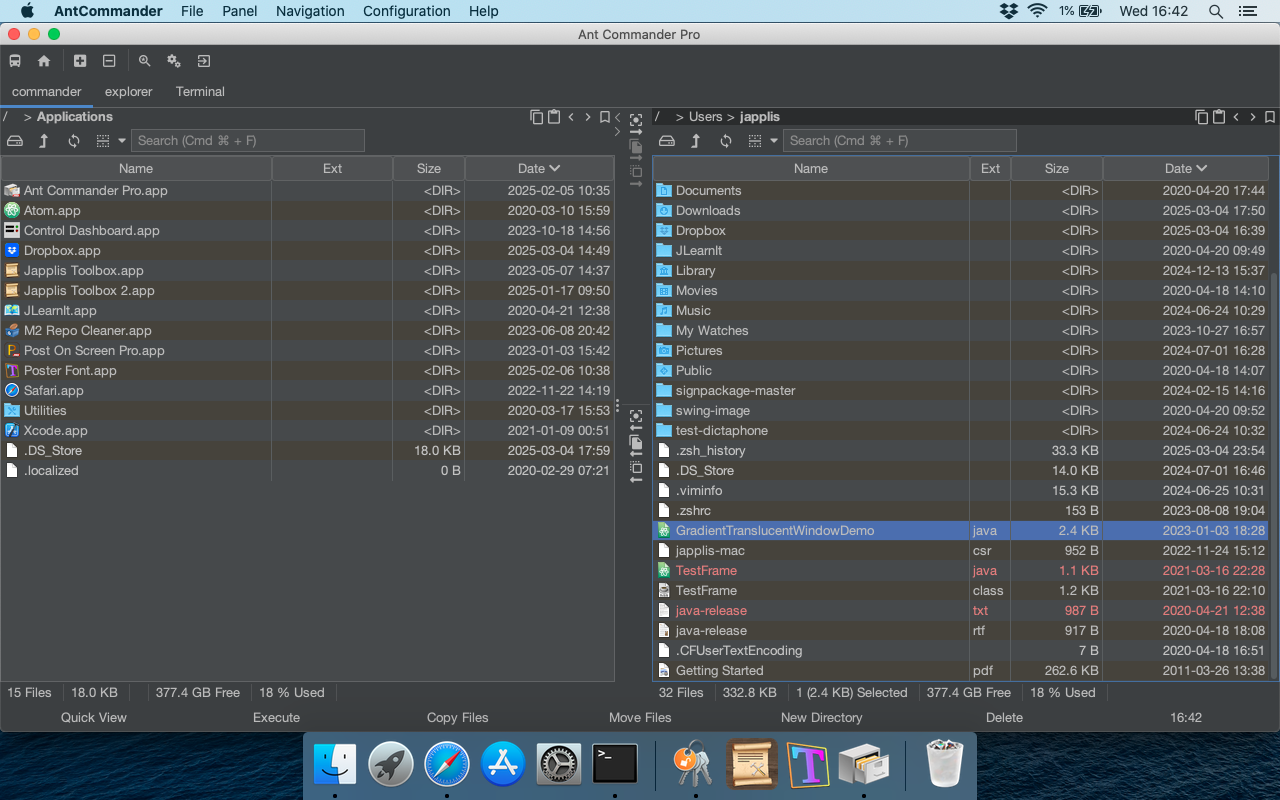
Task: Click the New Directory button
Action: [x=821, y=718]
